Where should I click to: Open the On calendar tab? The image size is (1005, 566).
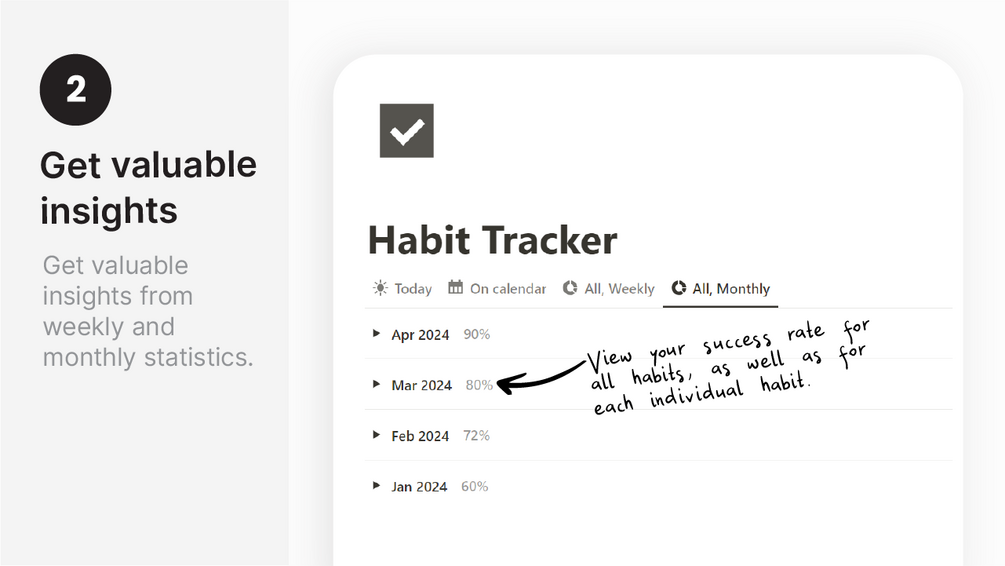point(507,289)
